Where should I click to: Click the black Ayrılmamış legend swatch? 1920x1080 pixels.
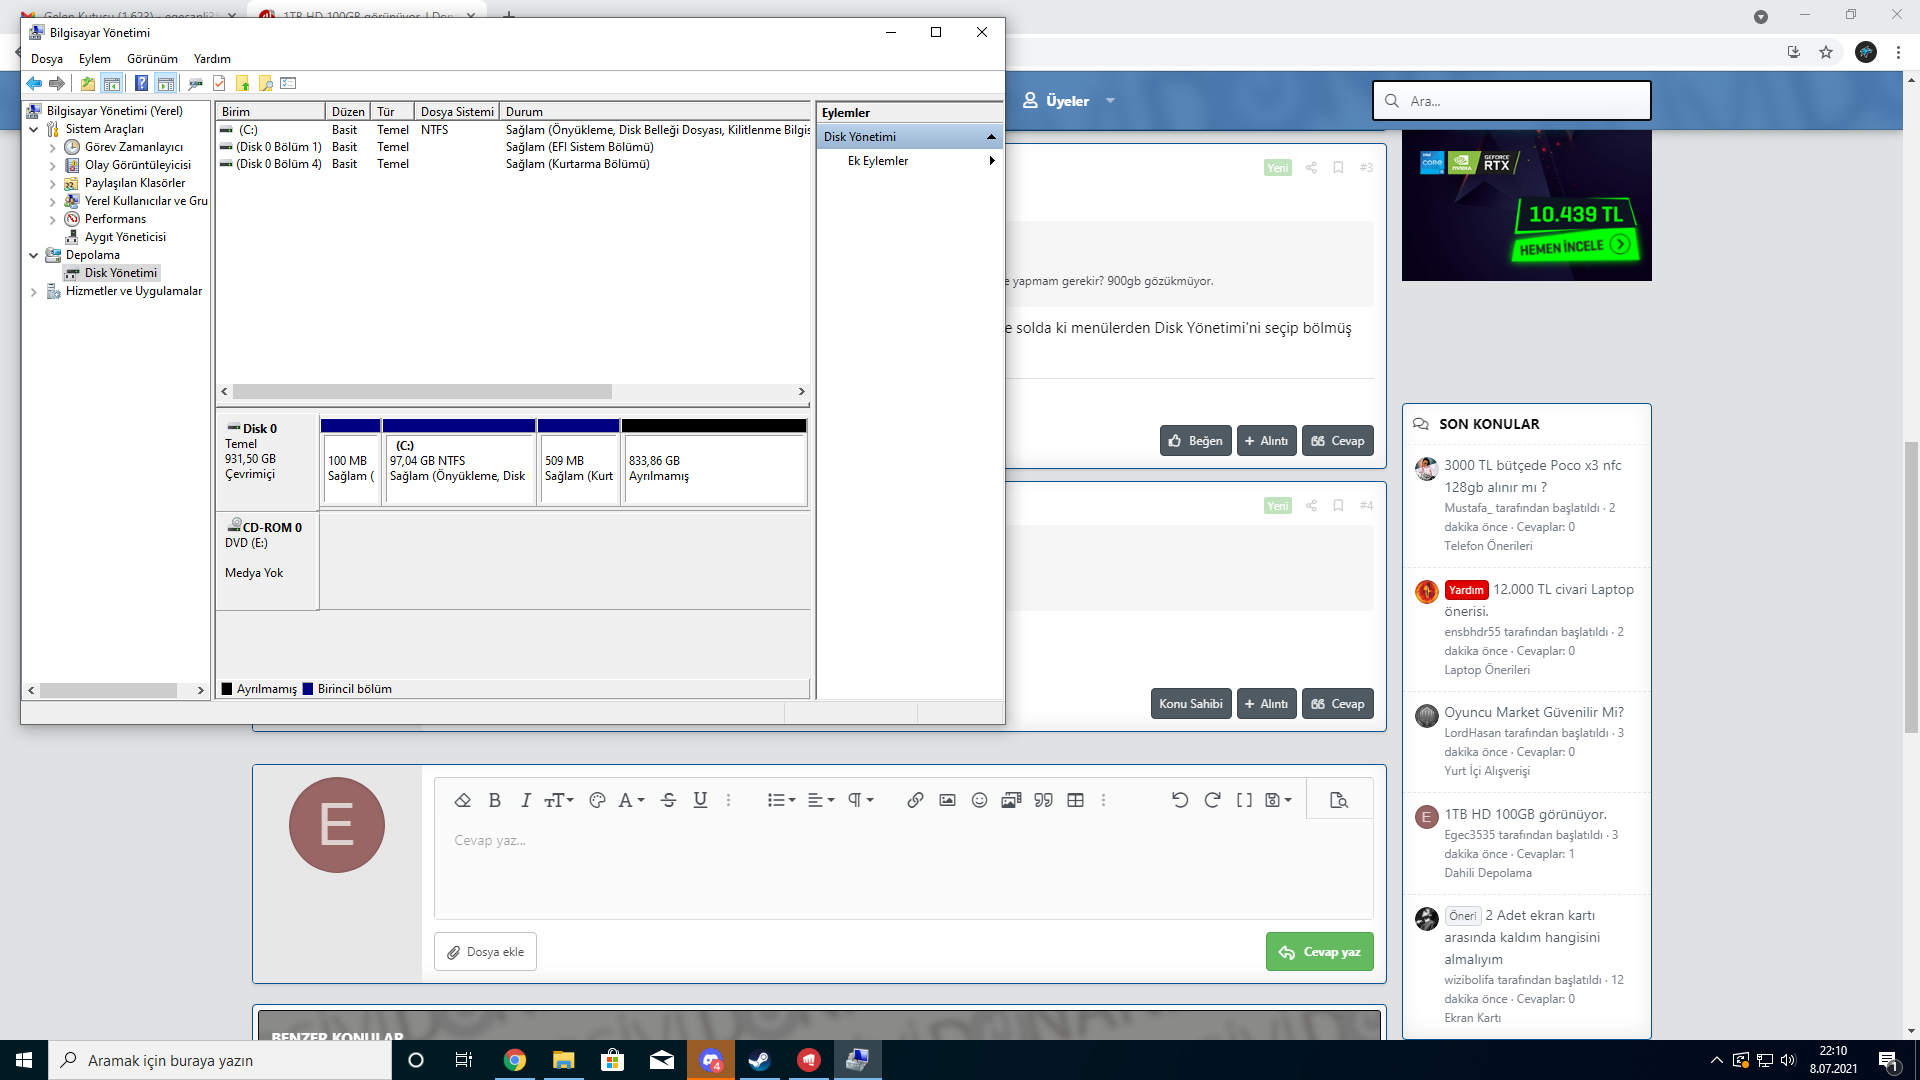[x=227, y=689]
